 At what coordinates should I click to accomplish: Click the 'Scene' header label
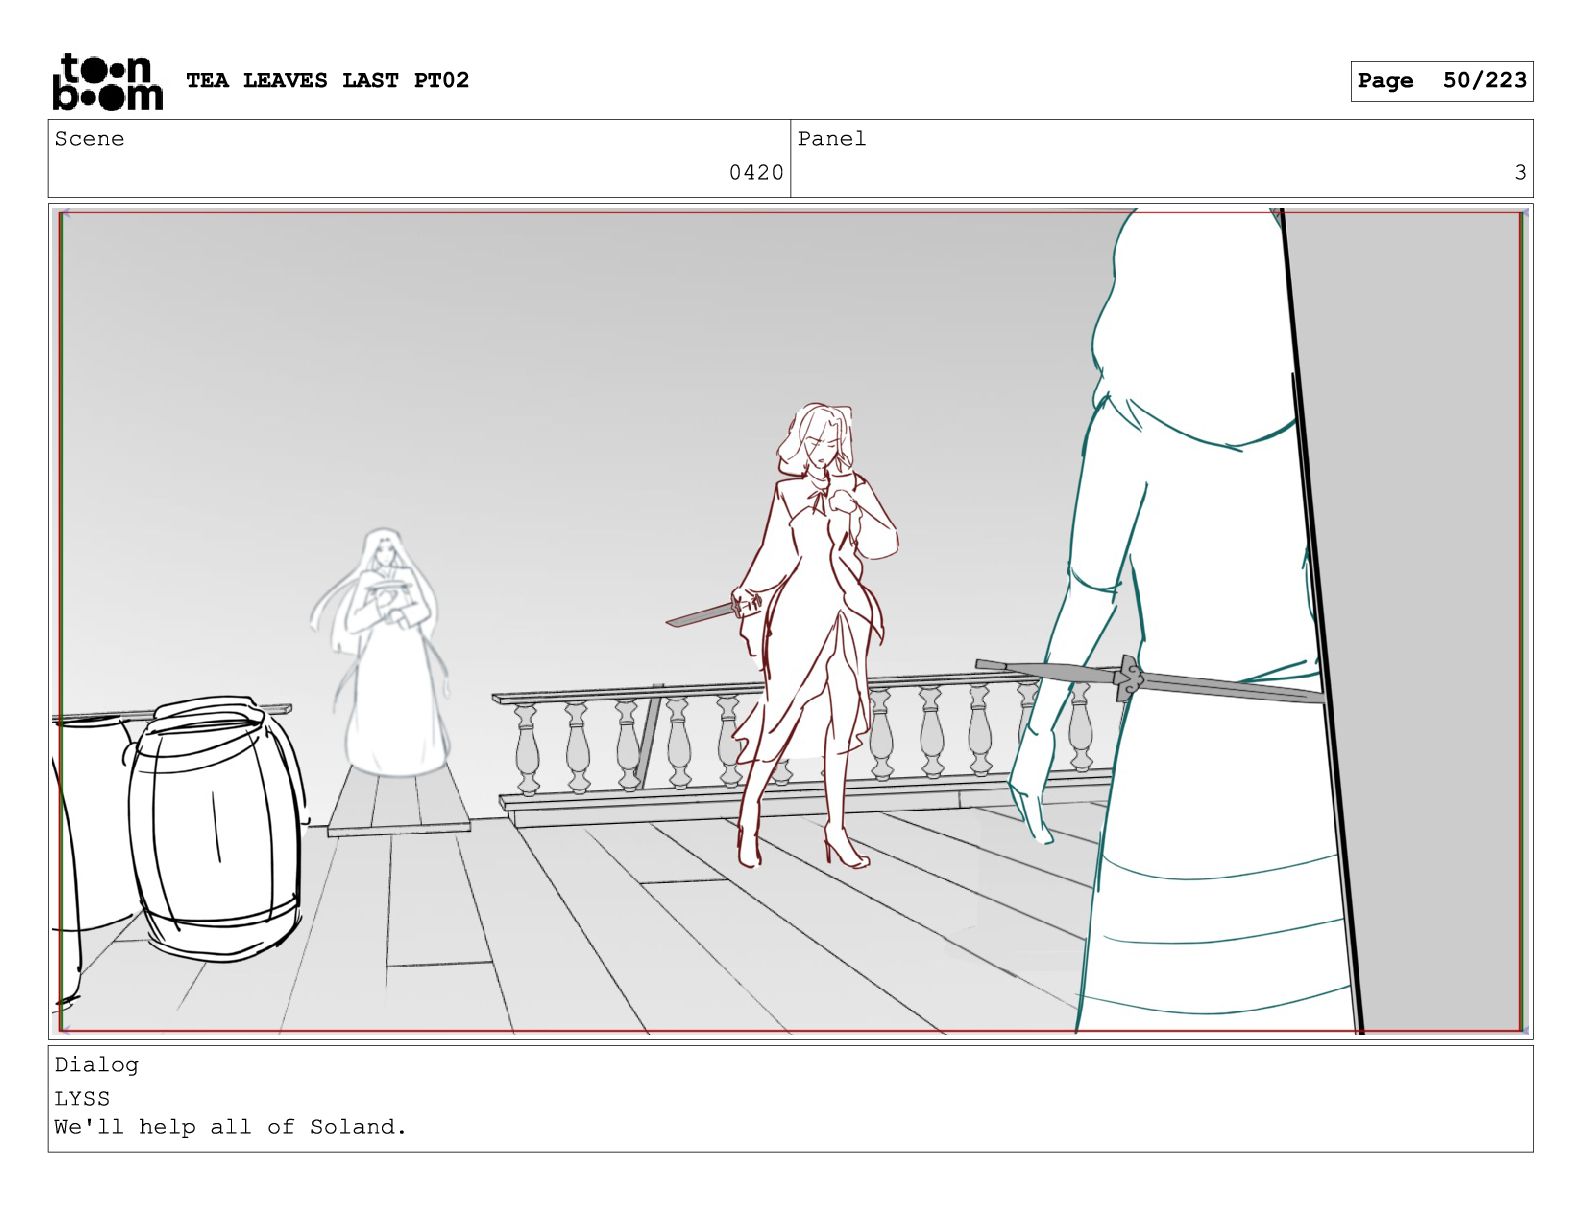coord(89,139)
